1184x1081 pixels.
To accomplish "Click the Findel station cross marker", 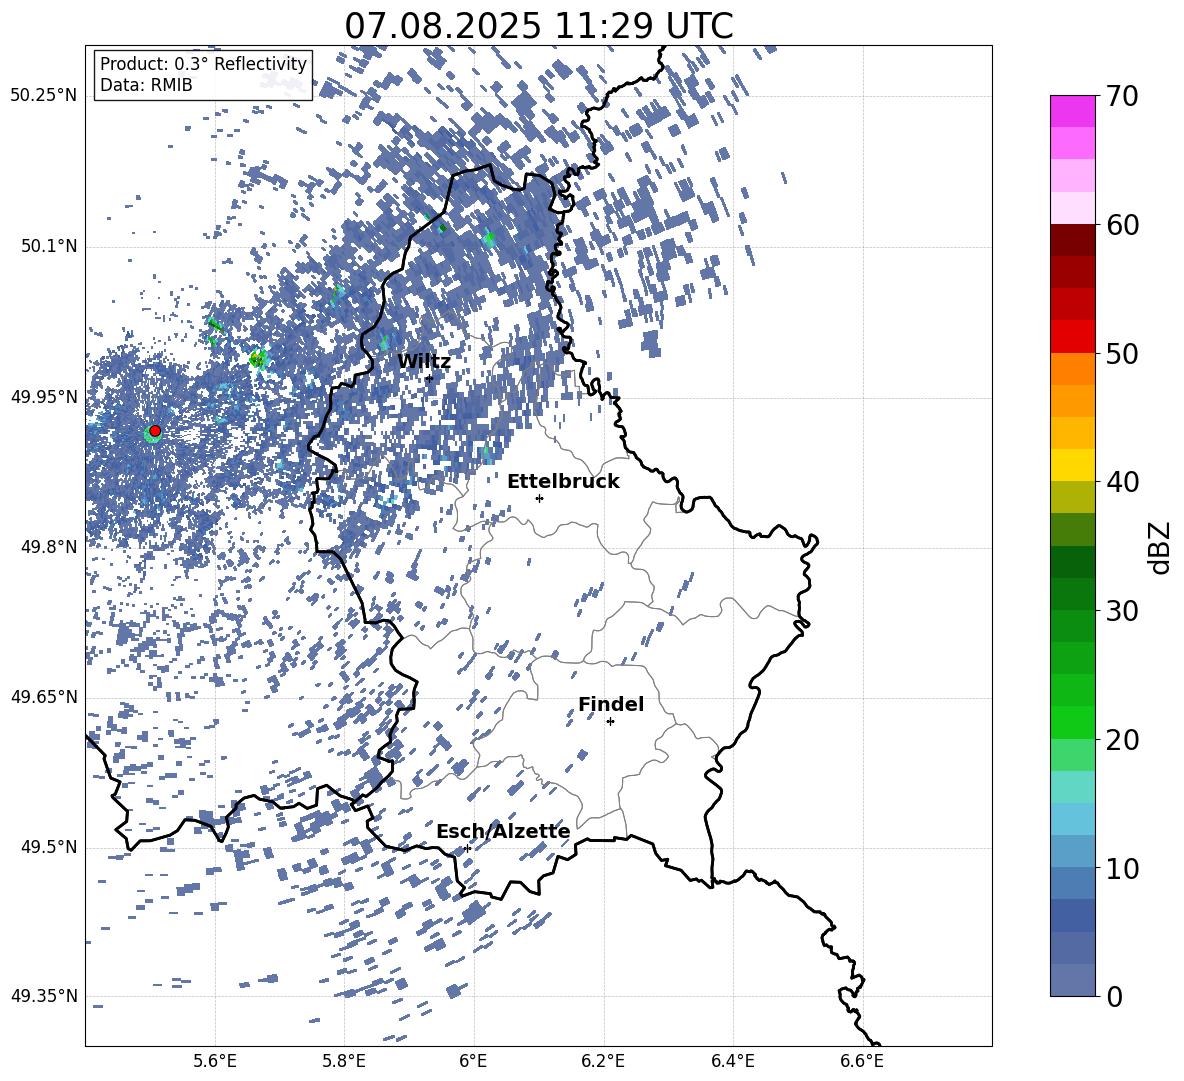I will pyautogui.click(x=610, y=722).
